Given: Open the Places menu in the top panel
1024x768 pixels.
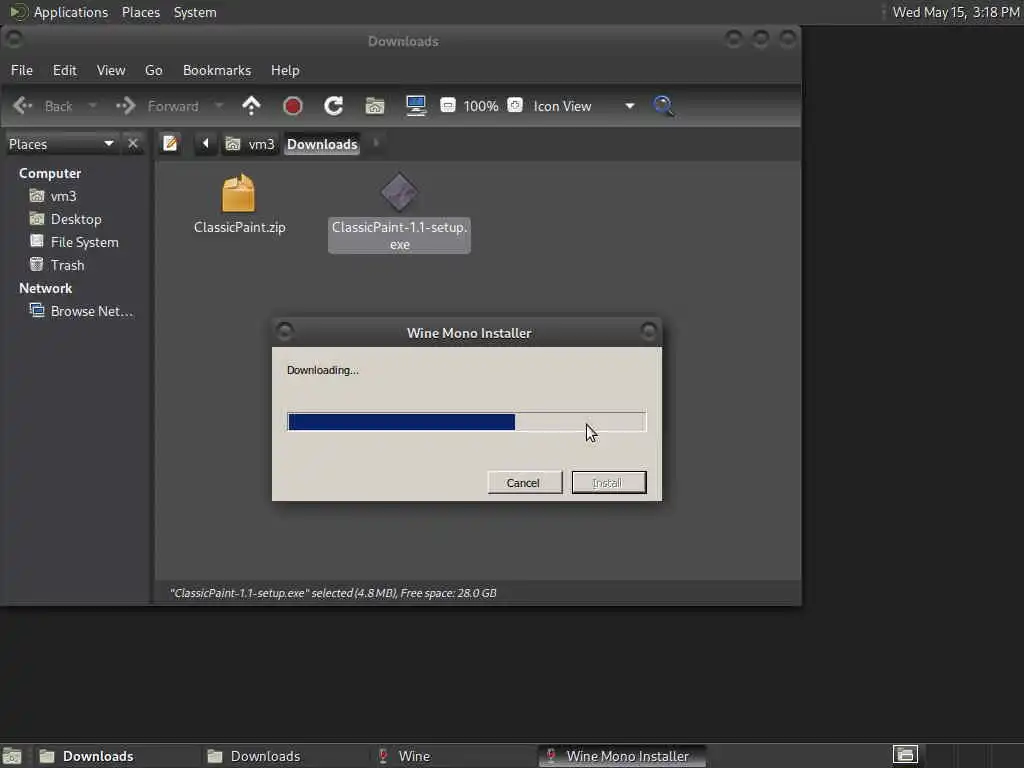Looking at the screenshot, I should [x=141, y=12].
